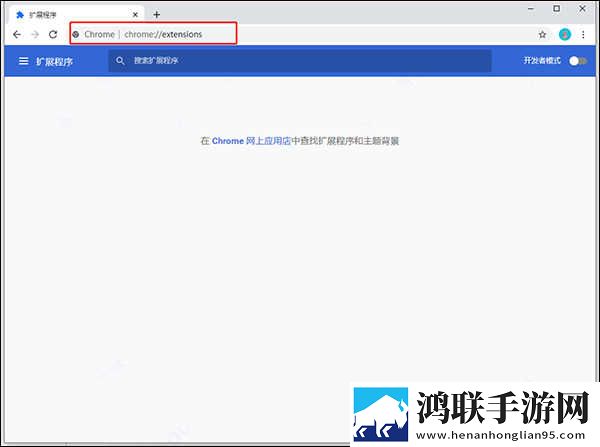
Task: Click the 开发者模式 label
Action: [542, 60]
